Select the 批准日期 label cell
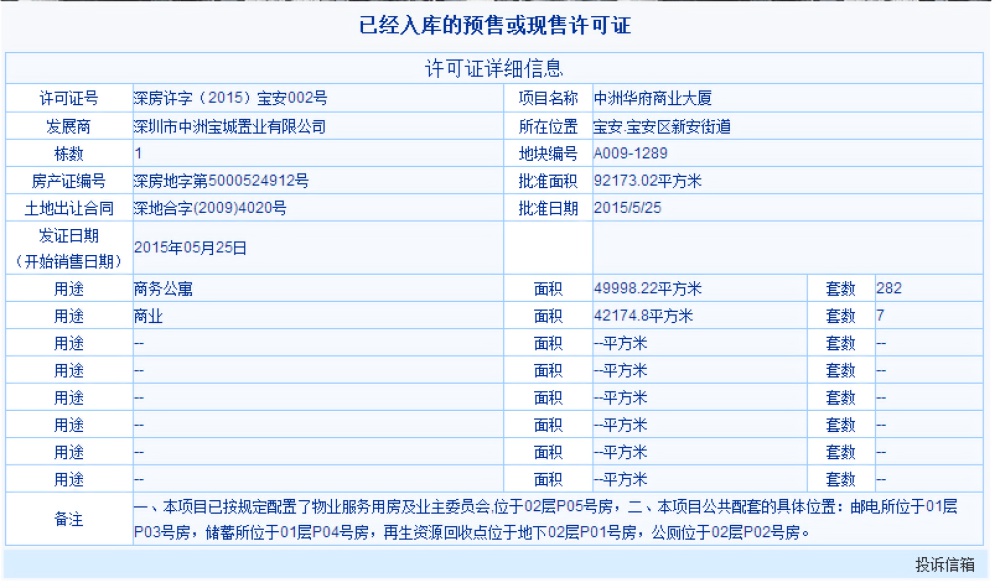The width and height of the screenshot is (1000, 588). pos(548,208)
